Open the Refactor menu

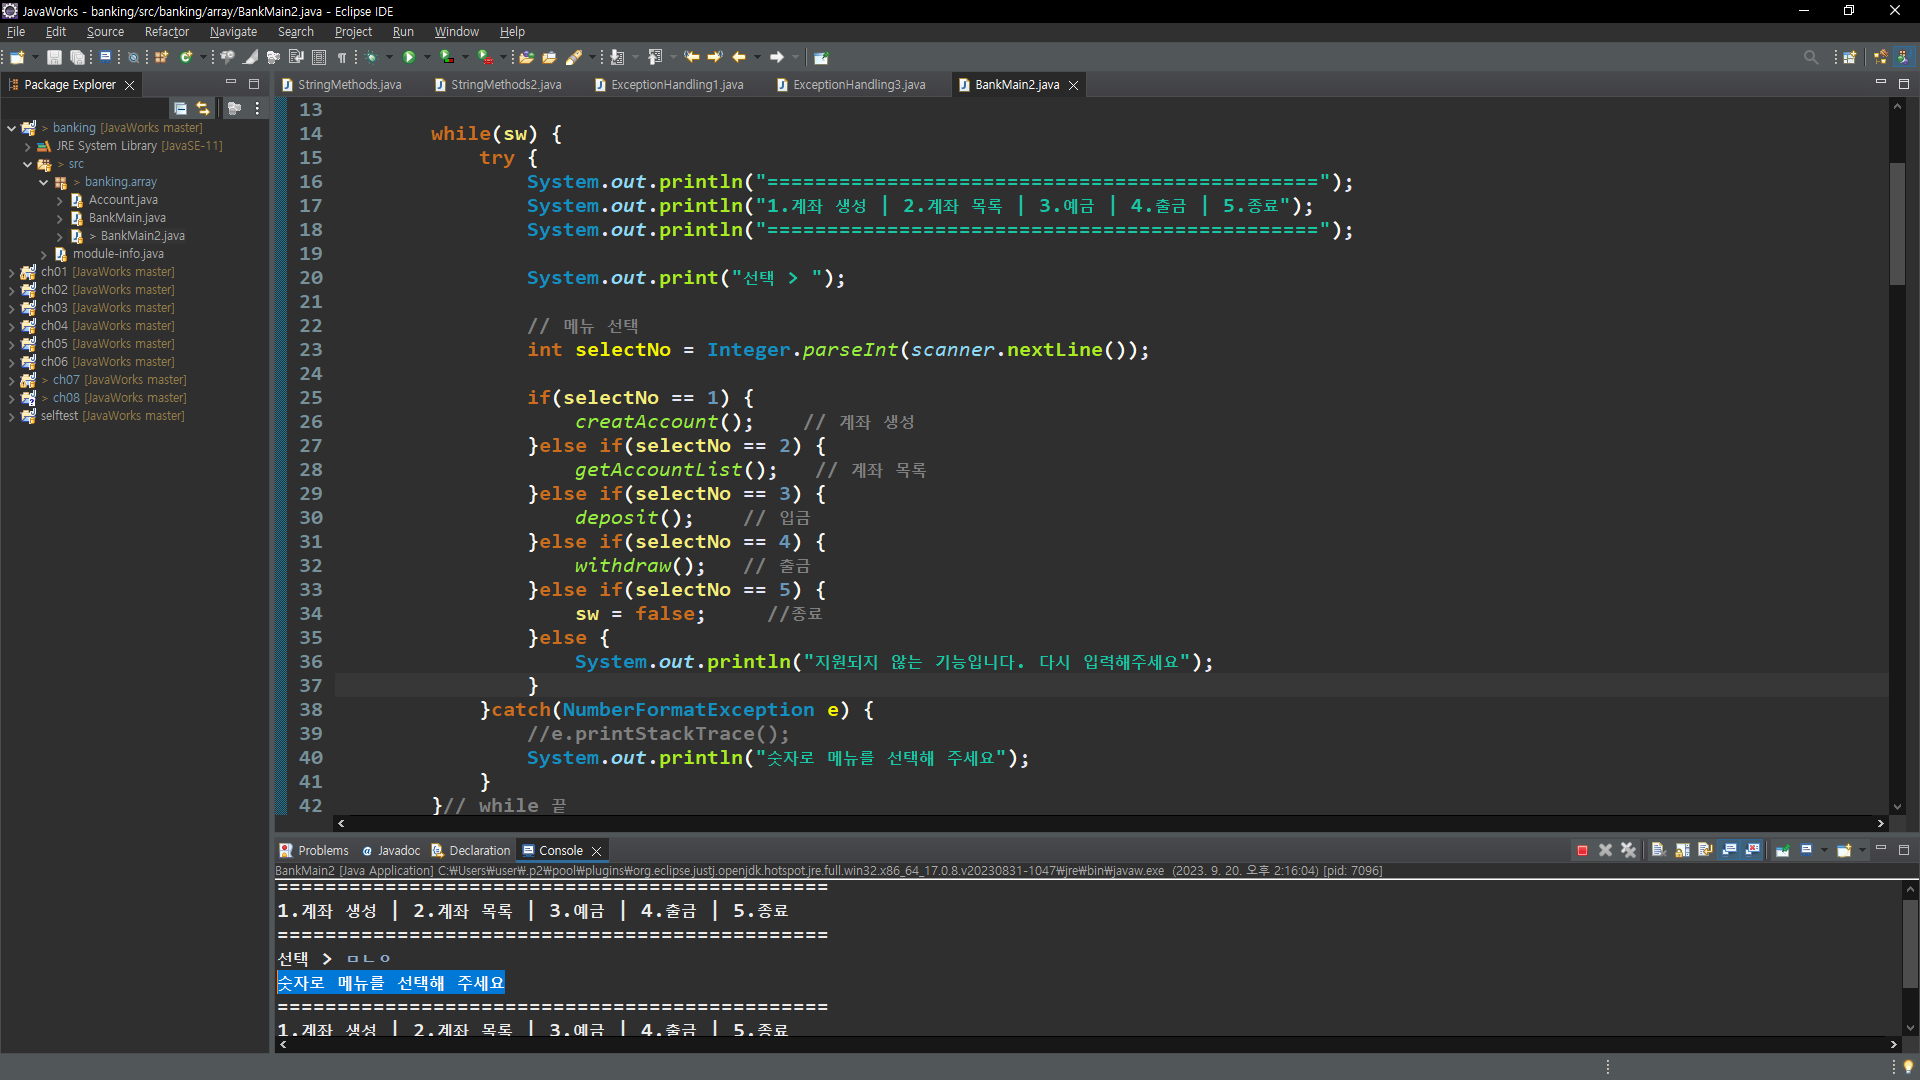(166, 32)
